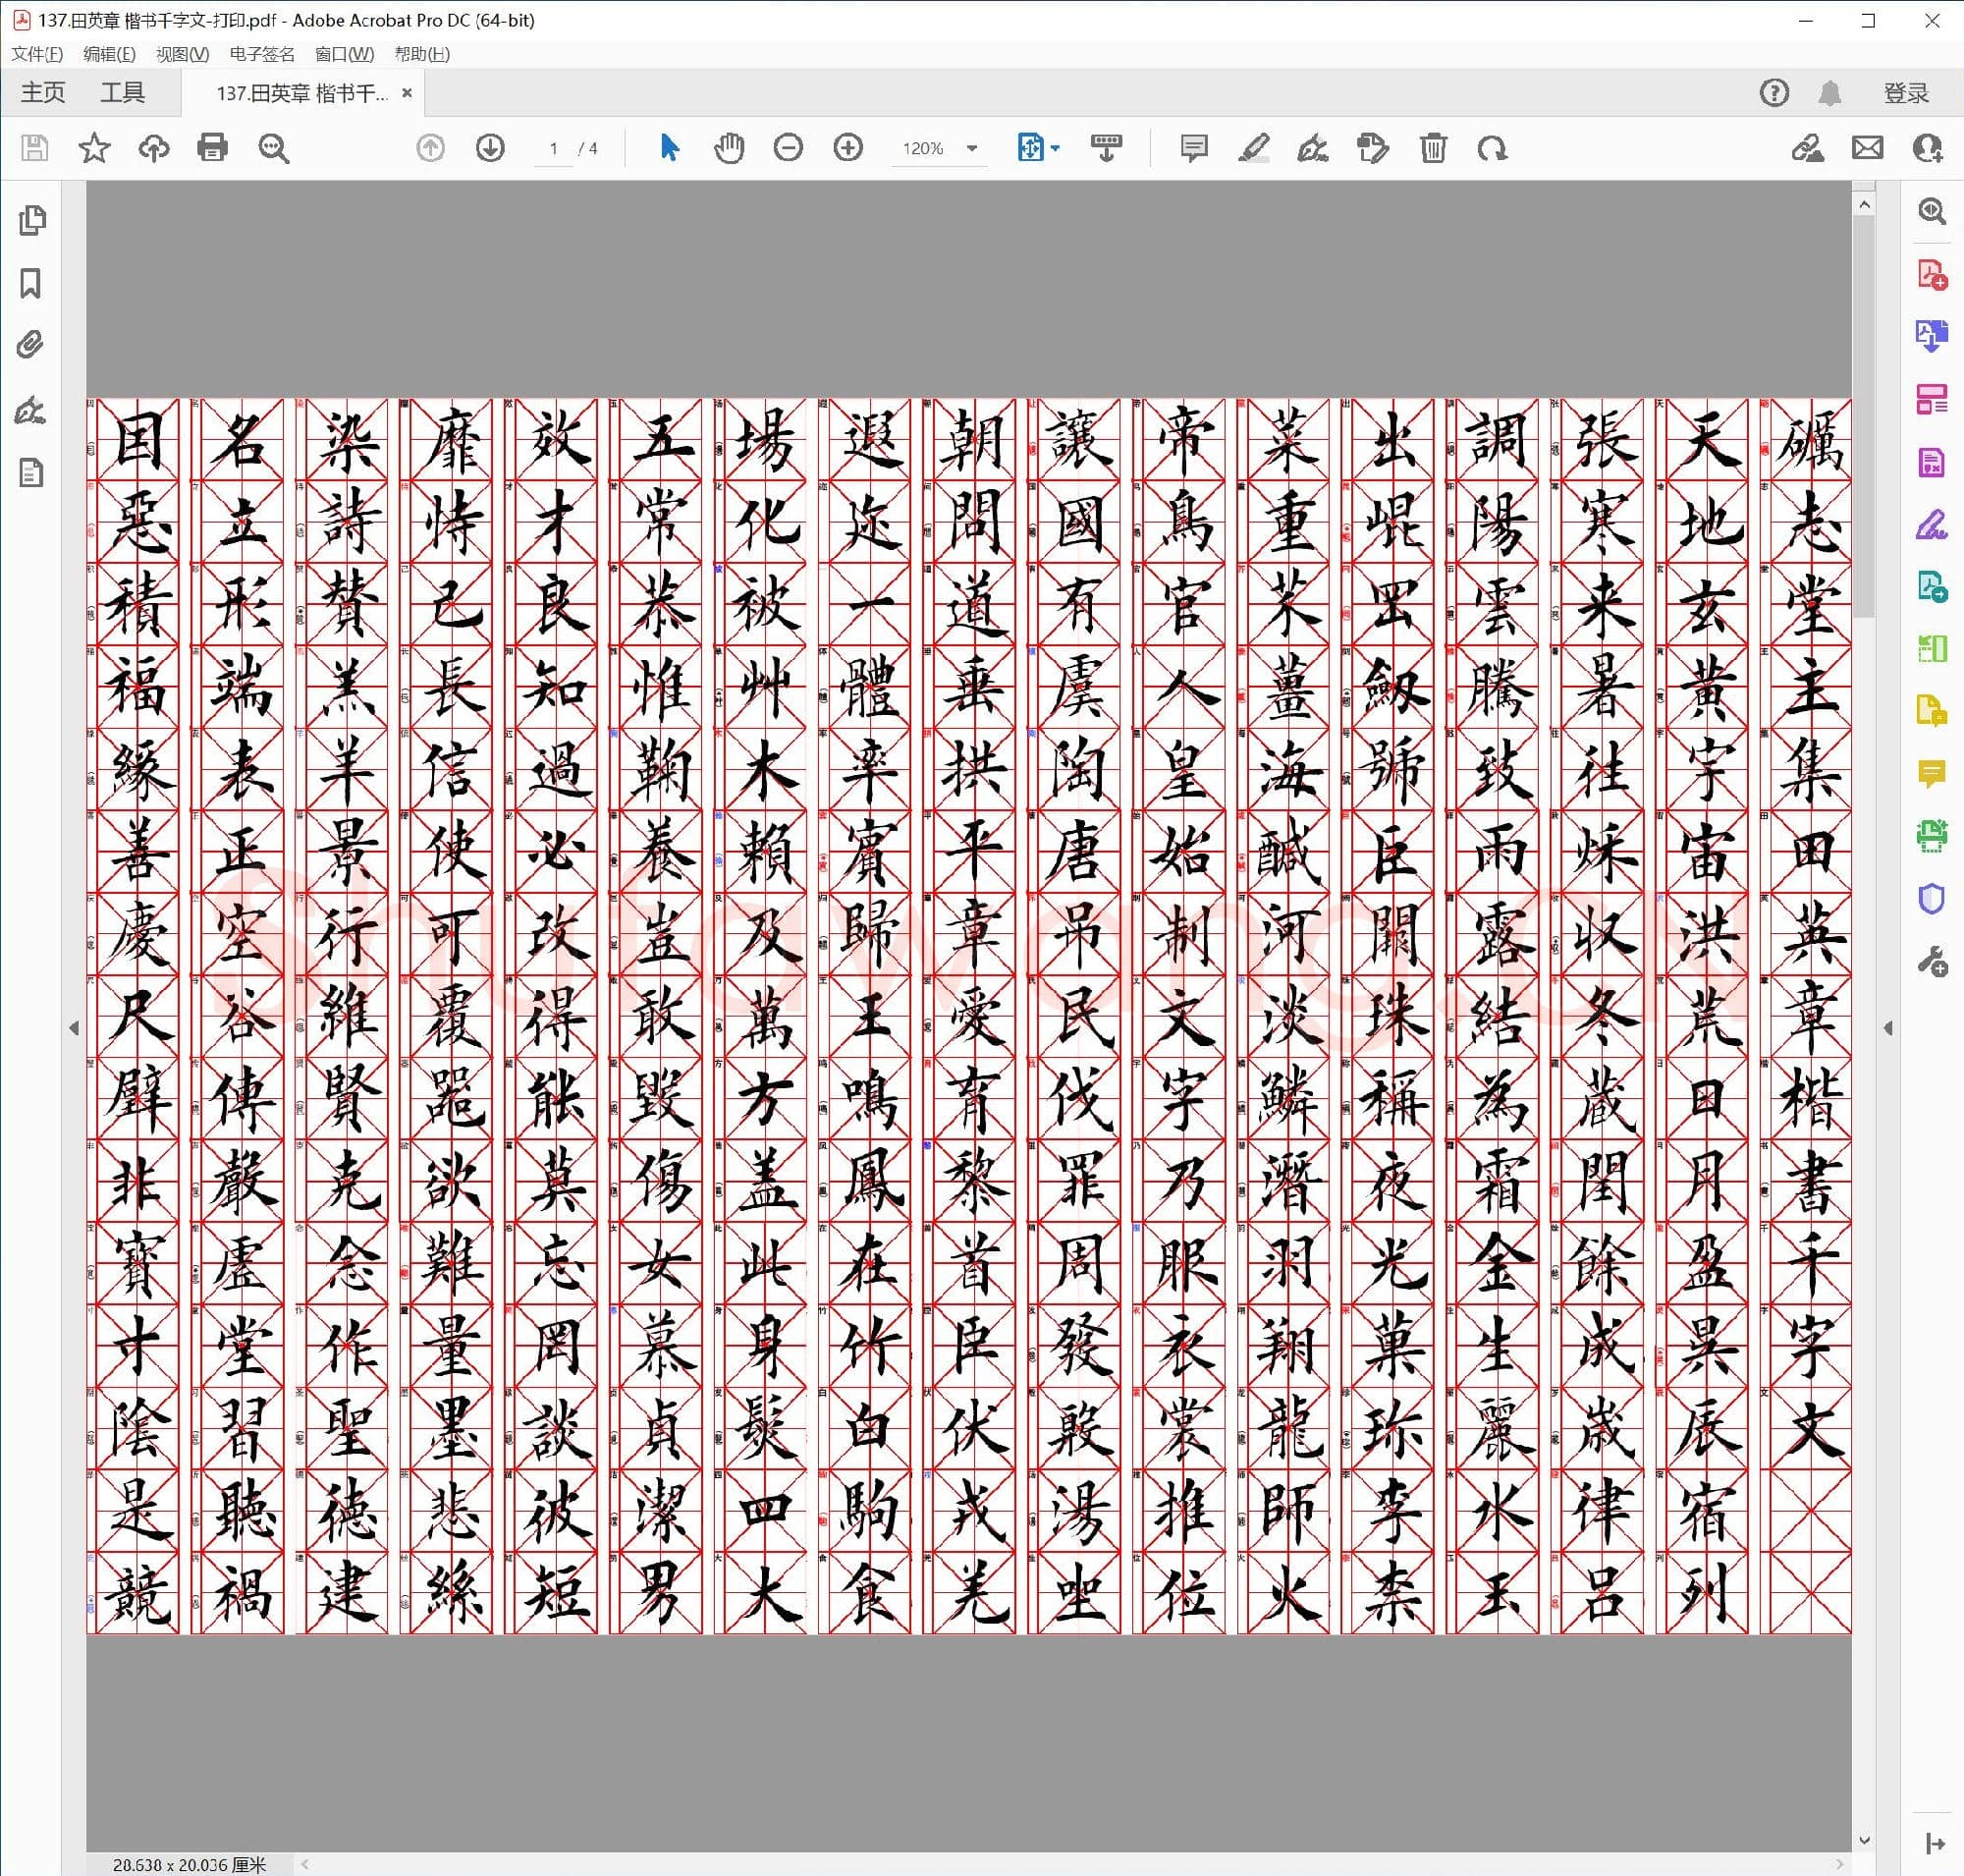The image size is (1964, 1876).
Task: Click the 登录 sign-in button
Action: [x=1905, y=93]
